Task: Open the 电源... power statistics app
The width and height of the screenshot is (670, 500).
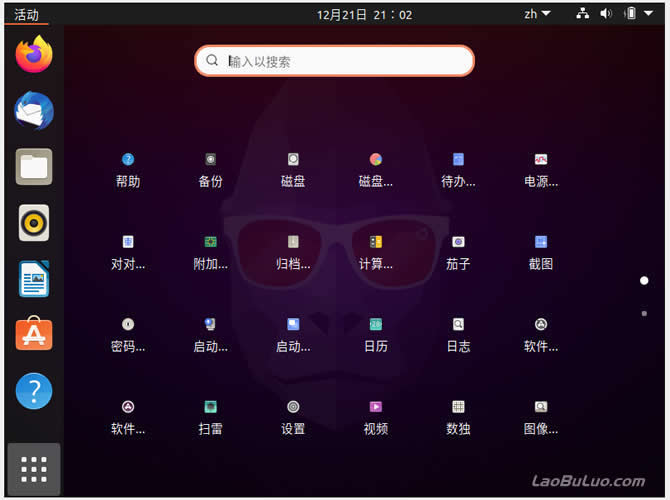Action: tap(541, 171)
